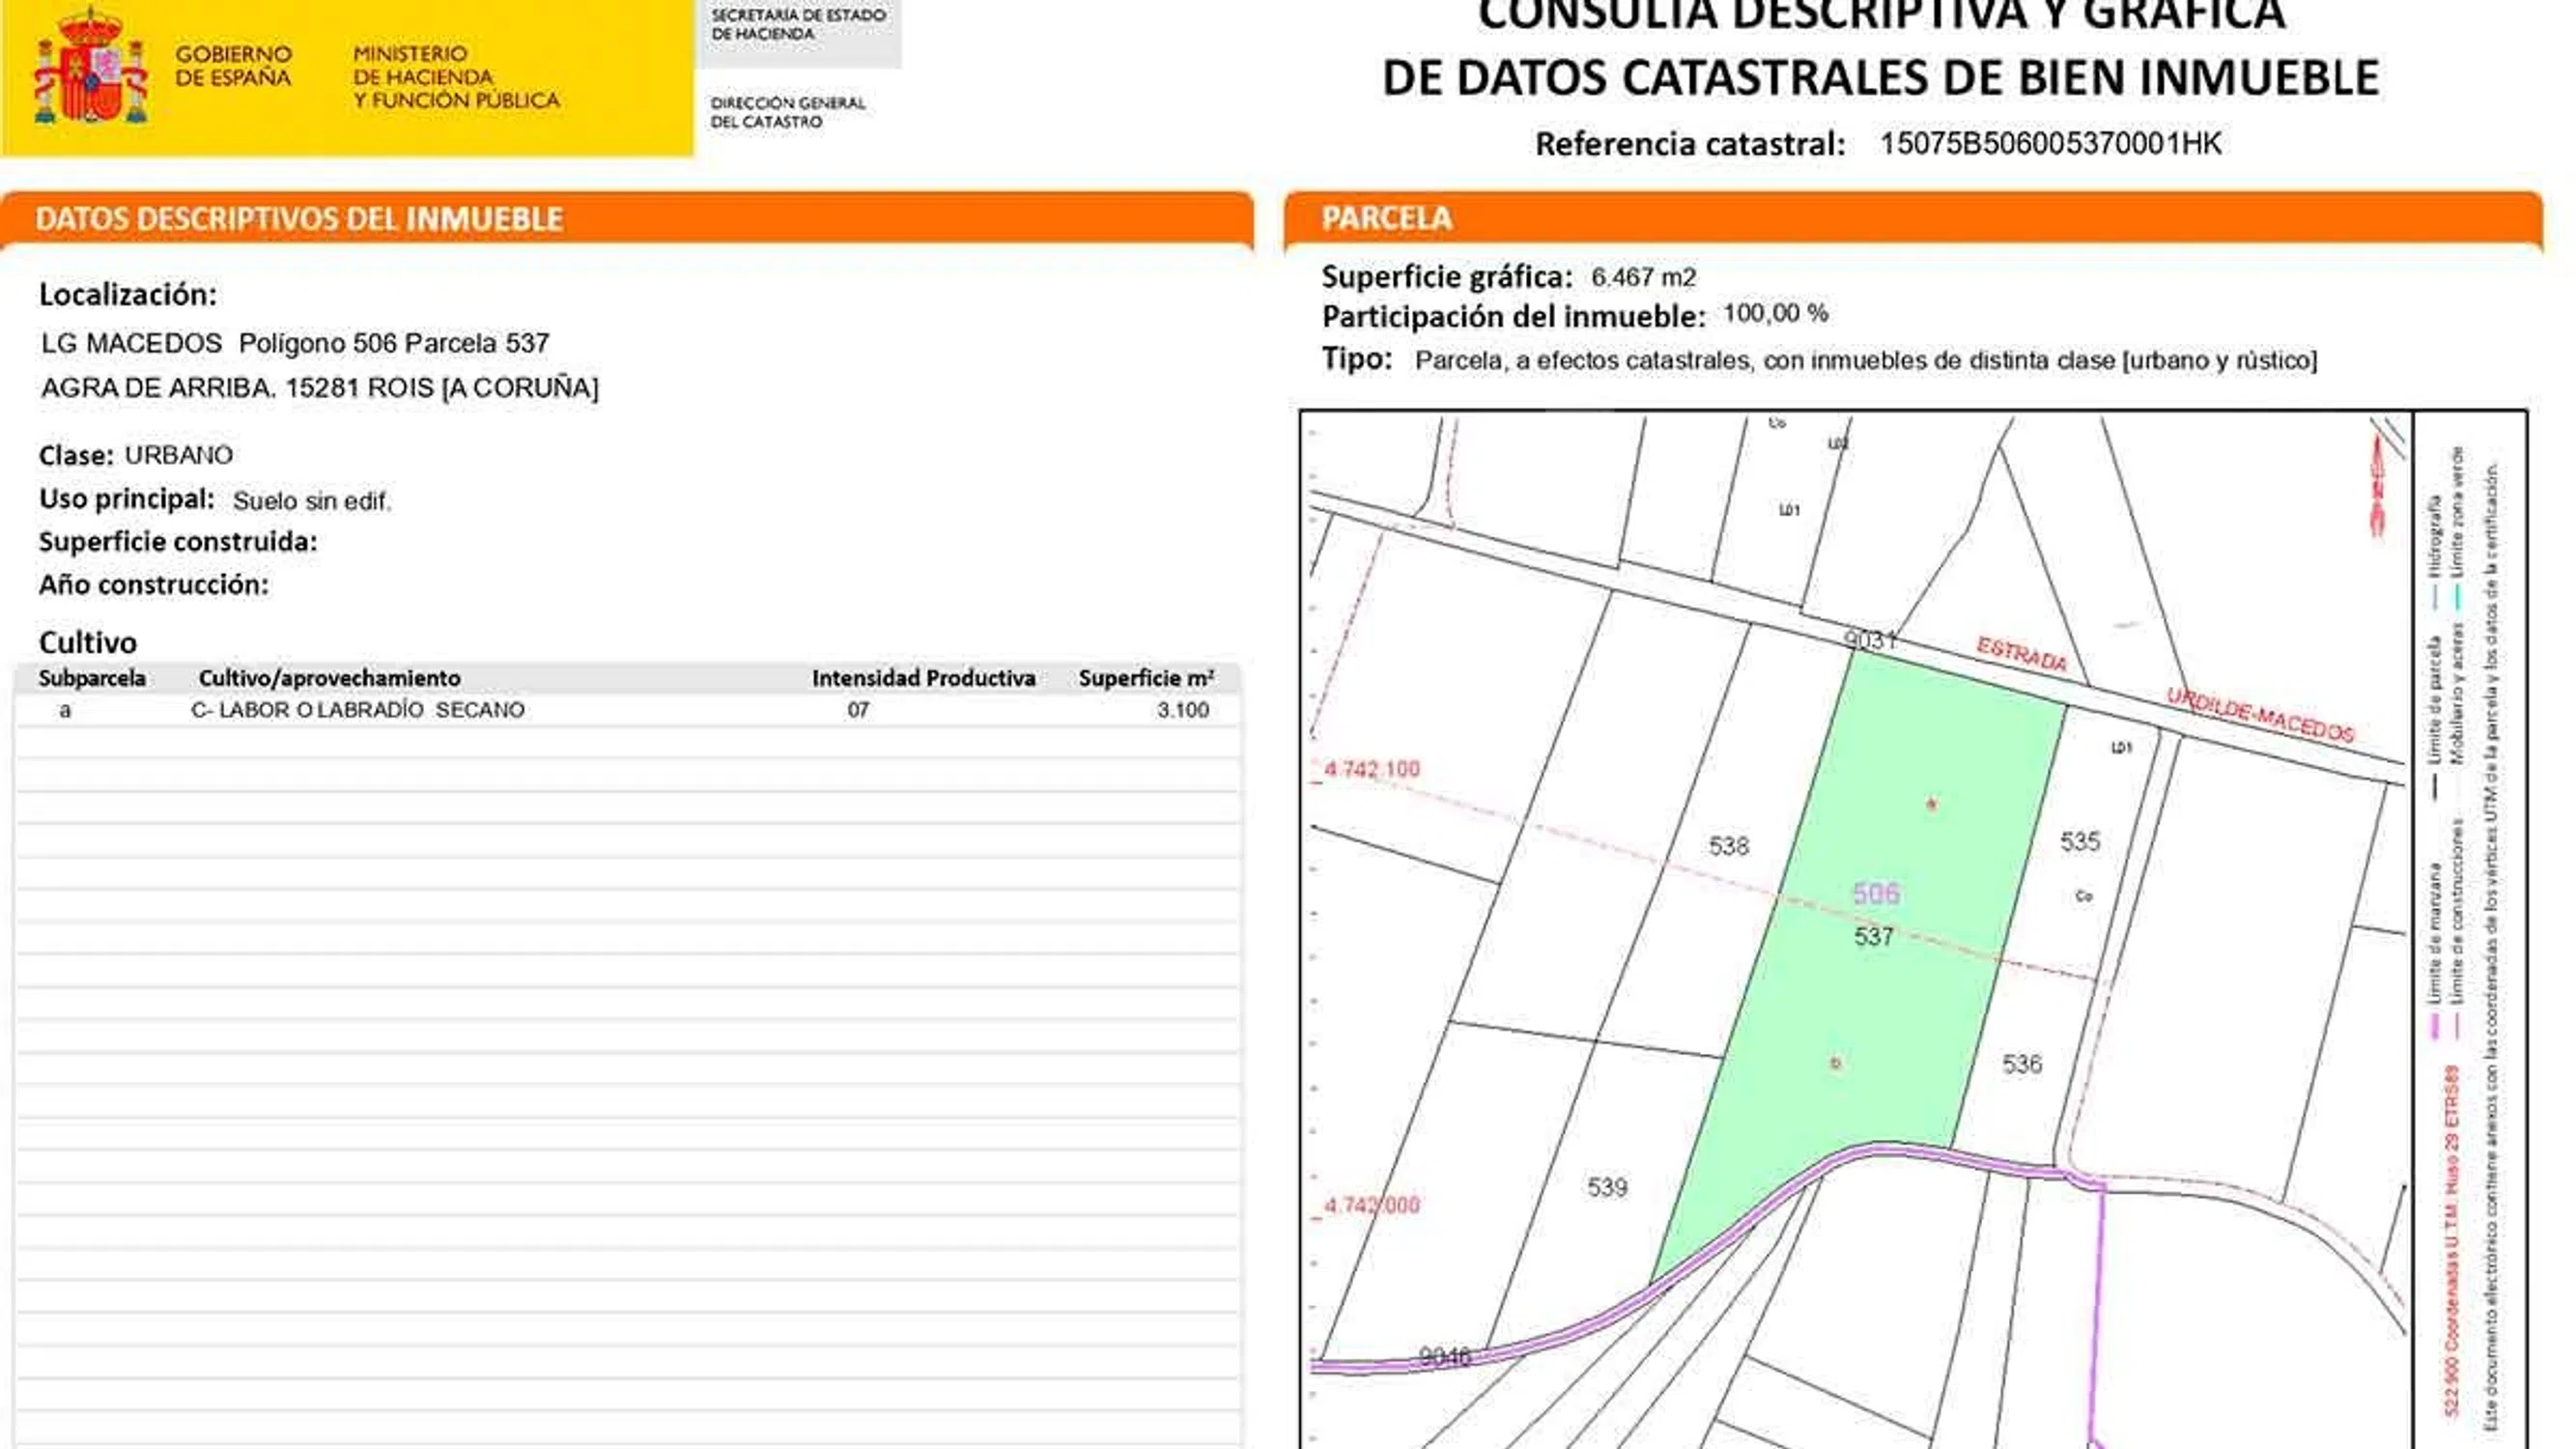This screenshot has width=2576, height=1449.
Task: Click the Spanish coat of arms emblem
Action: [x=91, y=70]
